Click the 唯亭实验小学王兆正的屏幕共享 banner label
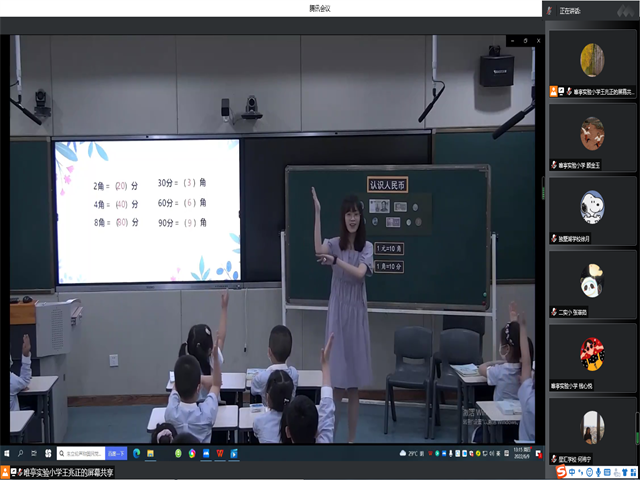Screen dimensions: 640x480 [x=67, y=472]
